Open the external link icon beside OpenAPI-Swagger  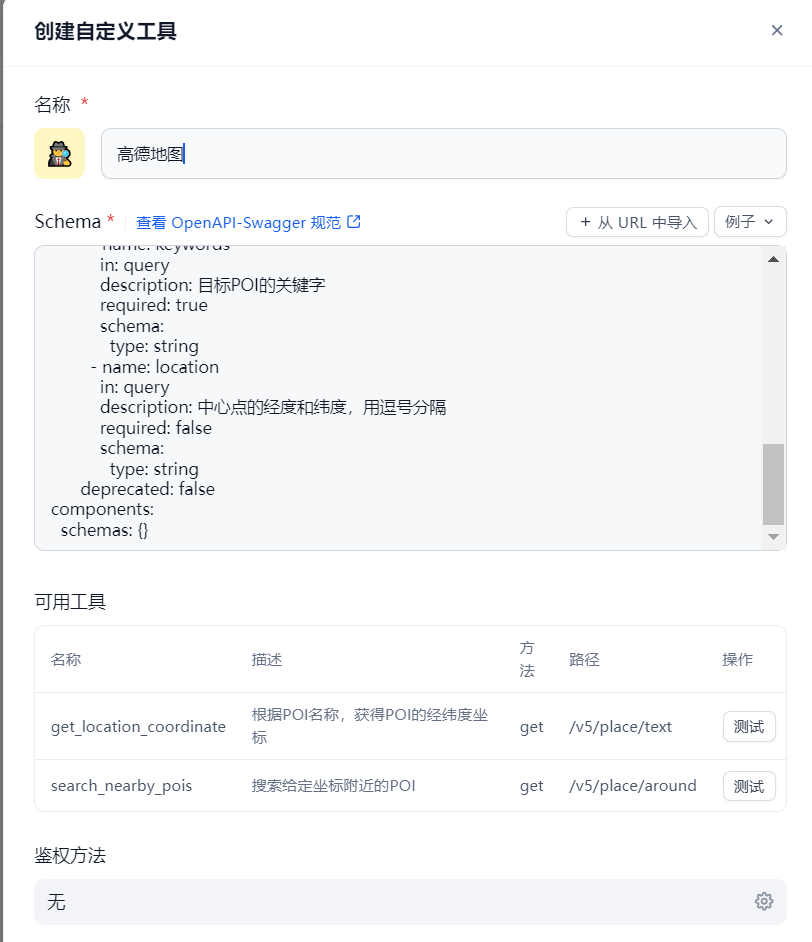[354, 222]
